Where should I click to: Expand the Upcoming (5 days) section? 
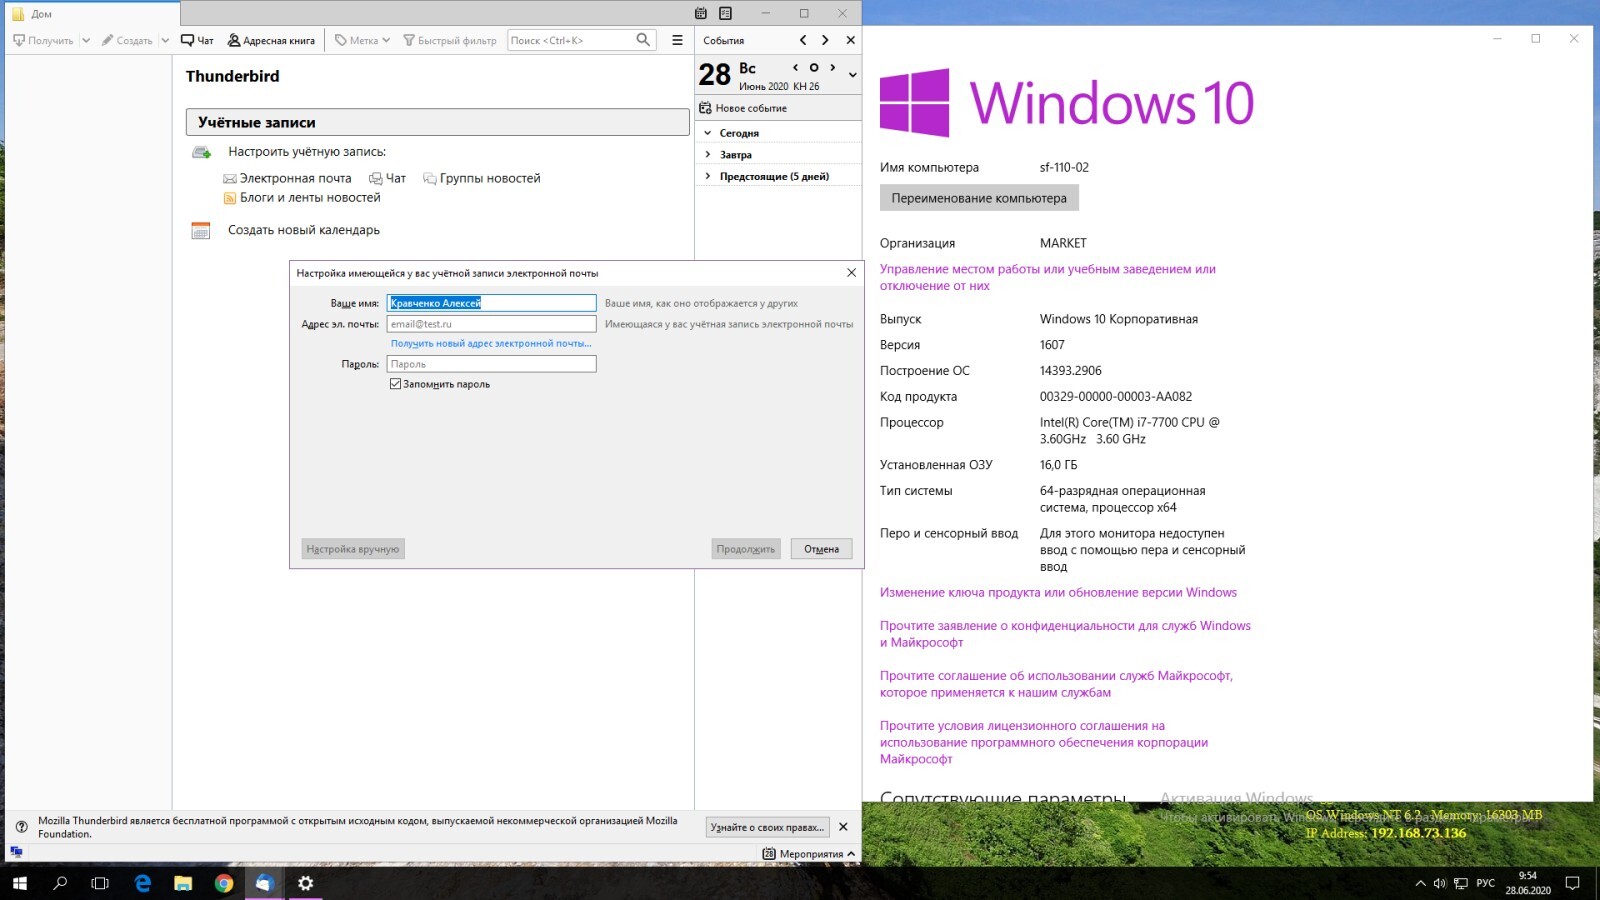tap(708, 176)
